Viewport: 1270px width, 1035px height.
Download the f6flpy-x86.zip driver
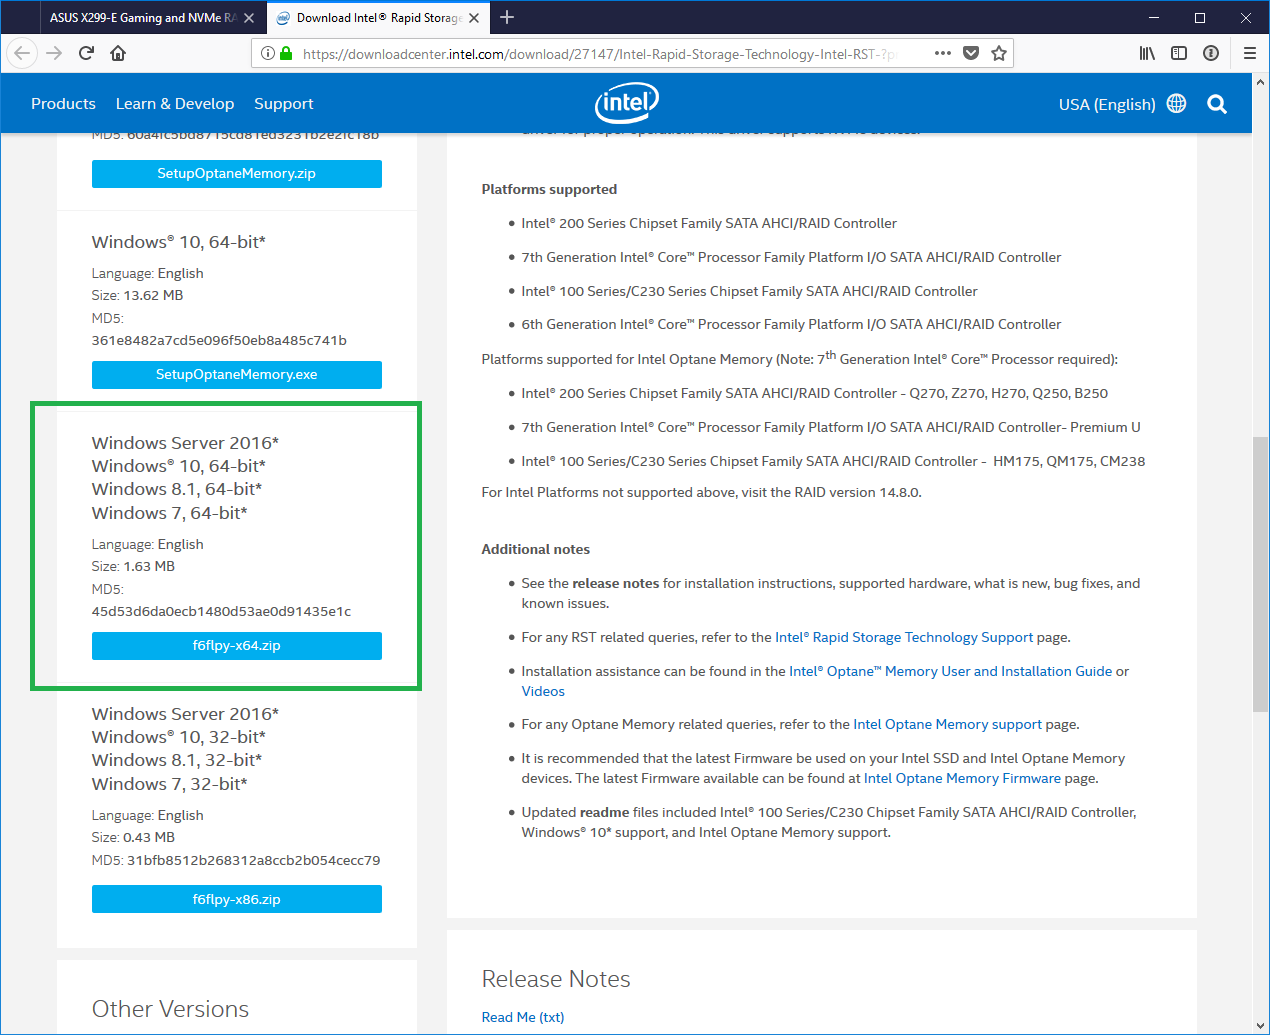pos(237,899)
